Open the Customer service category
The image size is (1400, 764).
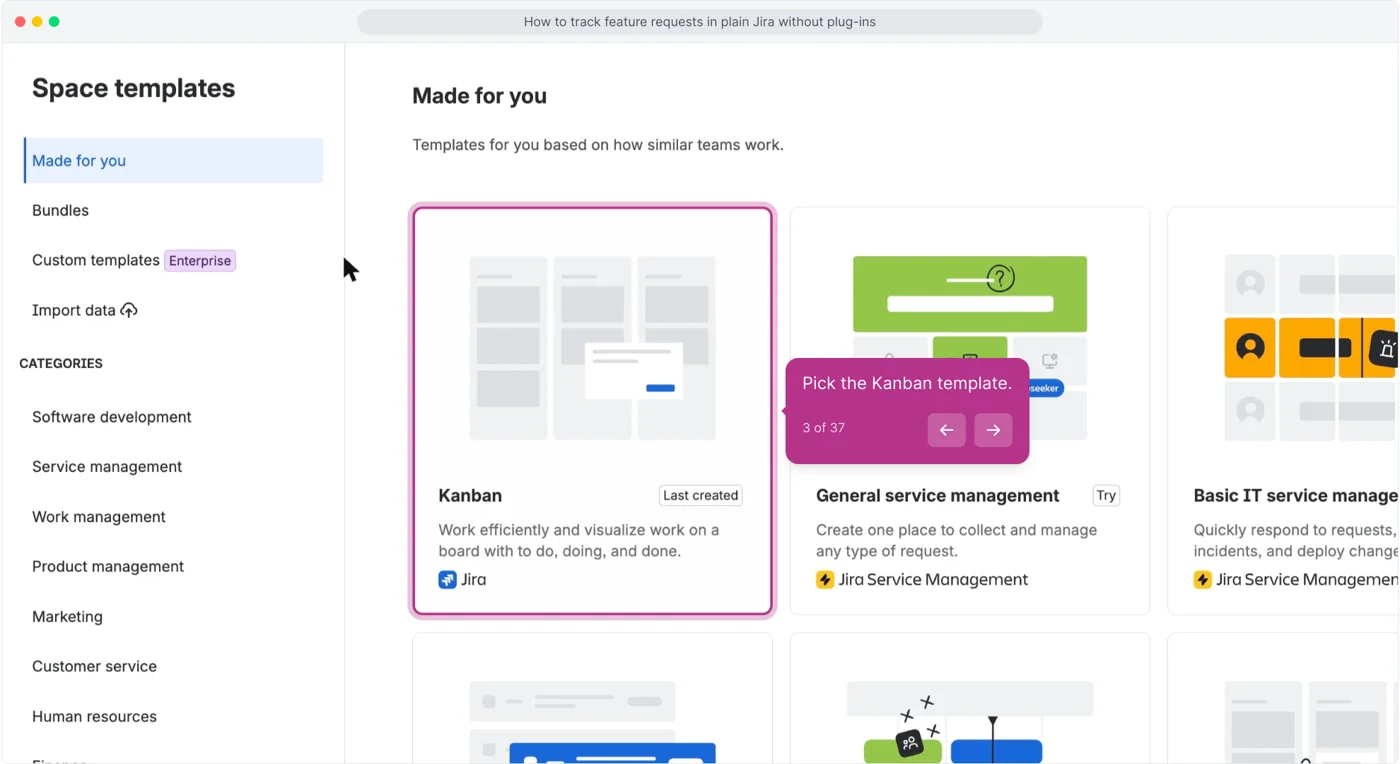[x=94, y=666]
